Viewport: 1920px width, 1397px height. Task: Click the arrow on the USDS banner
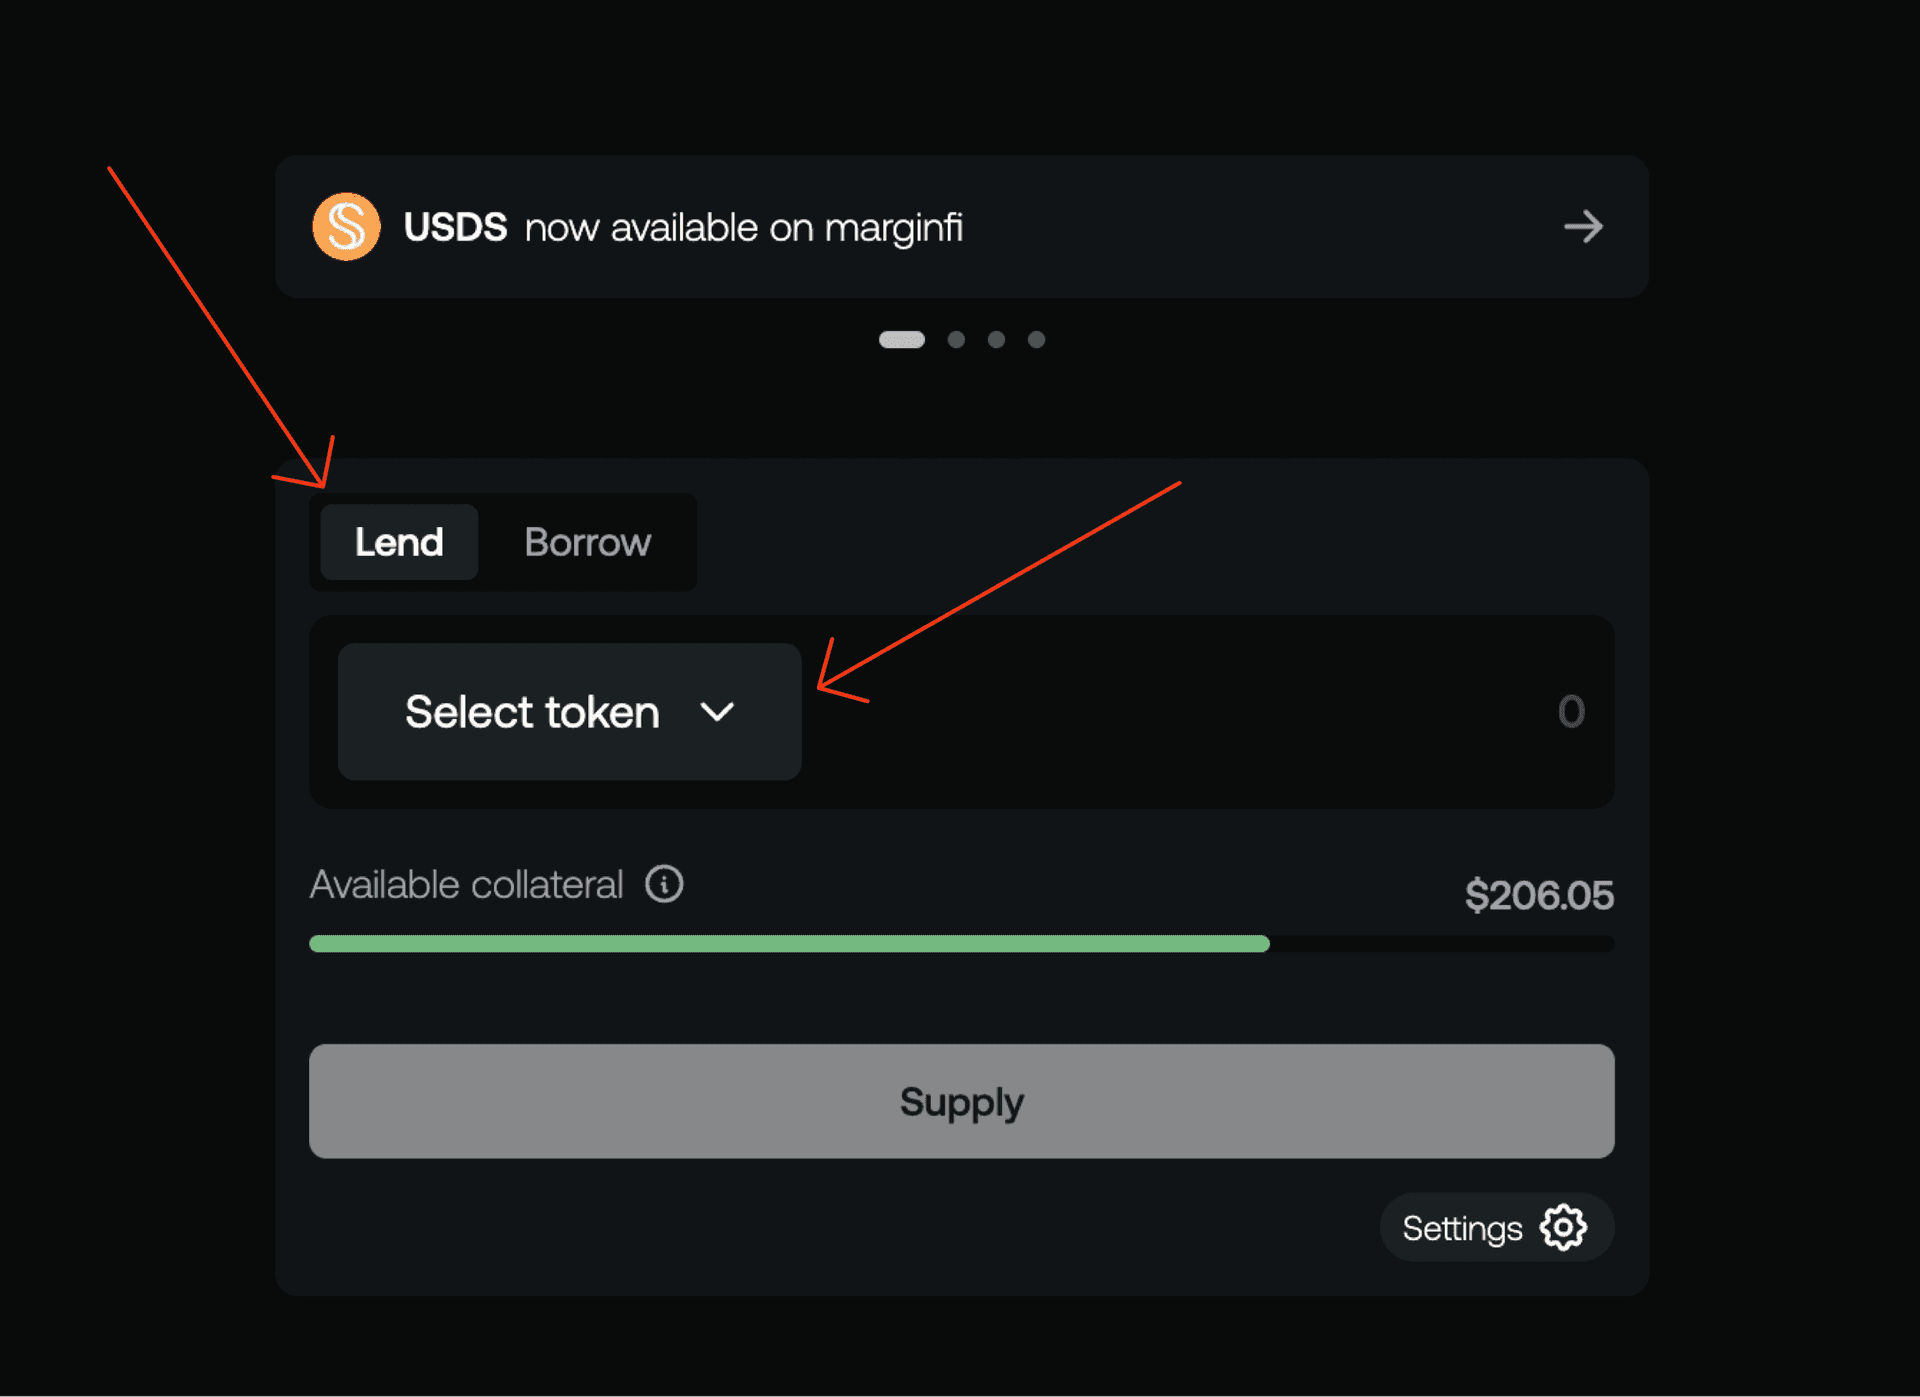[1583, 227]
